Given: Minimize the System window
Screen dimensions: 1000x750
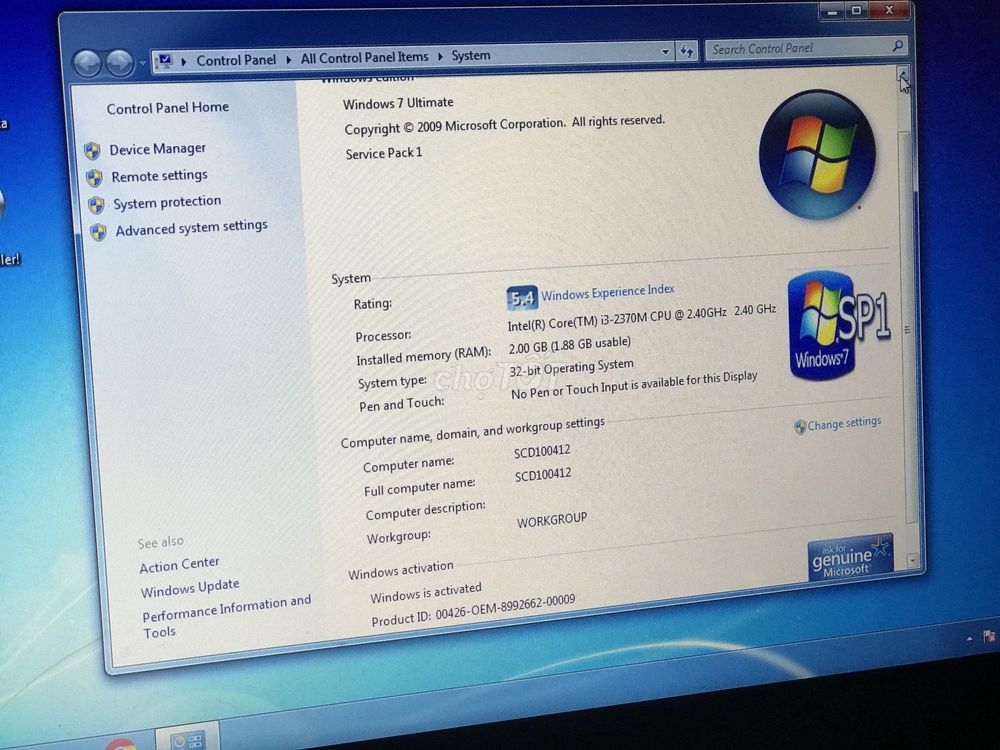Looking at the screenshot, I should coord(833,11).
